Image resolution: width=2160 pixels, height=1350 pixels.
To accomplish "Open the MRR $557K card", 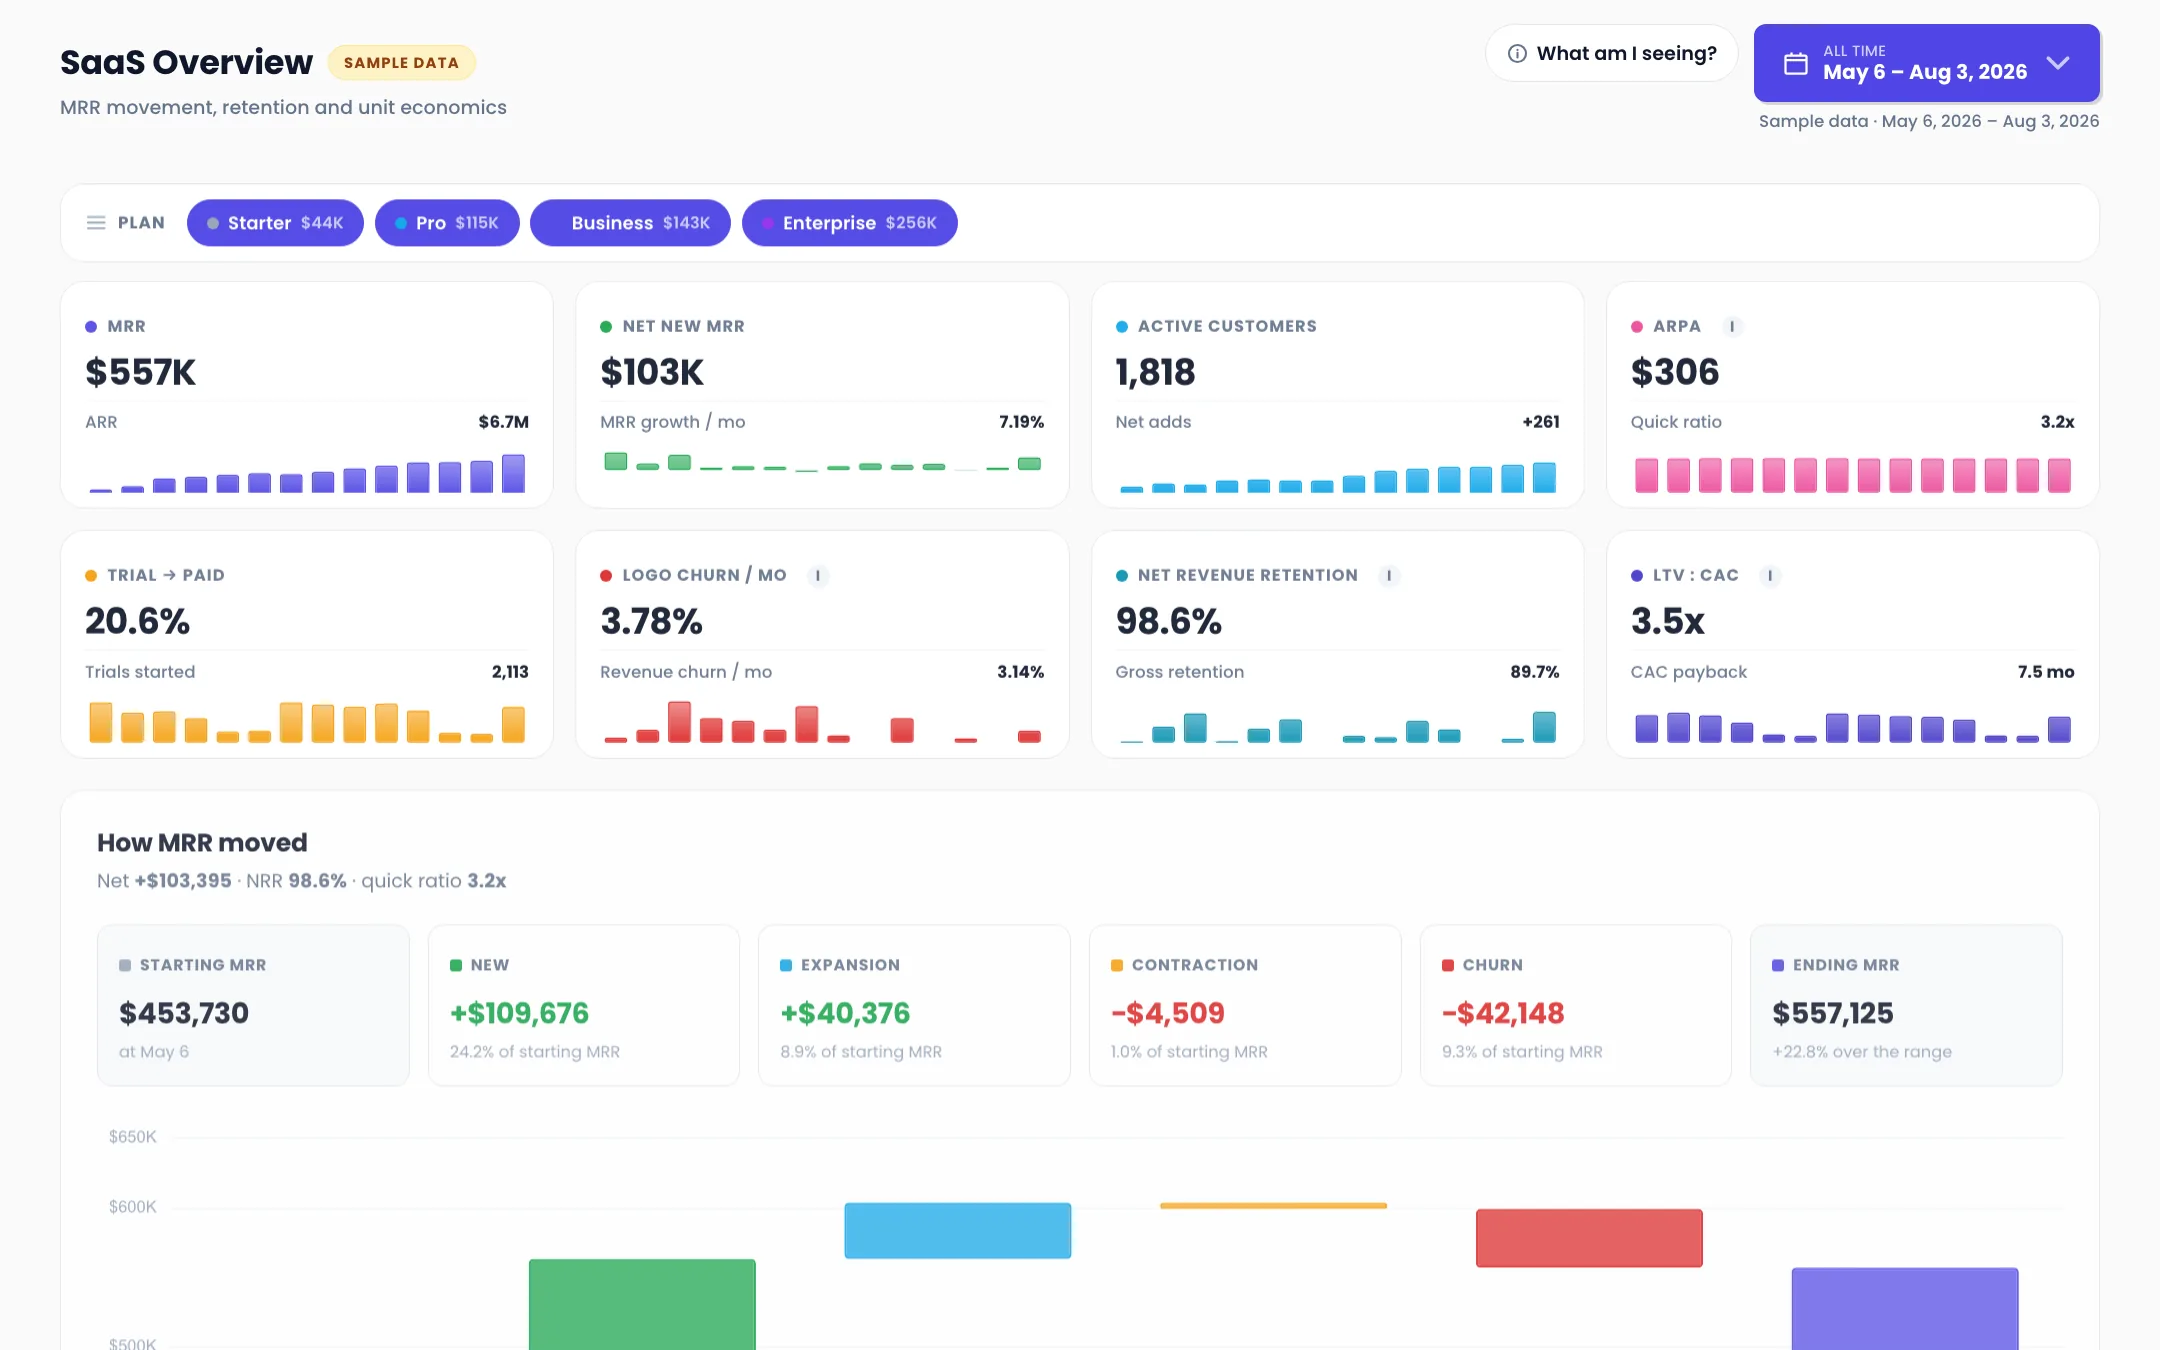I will coord(307,395).
